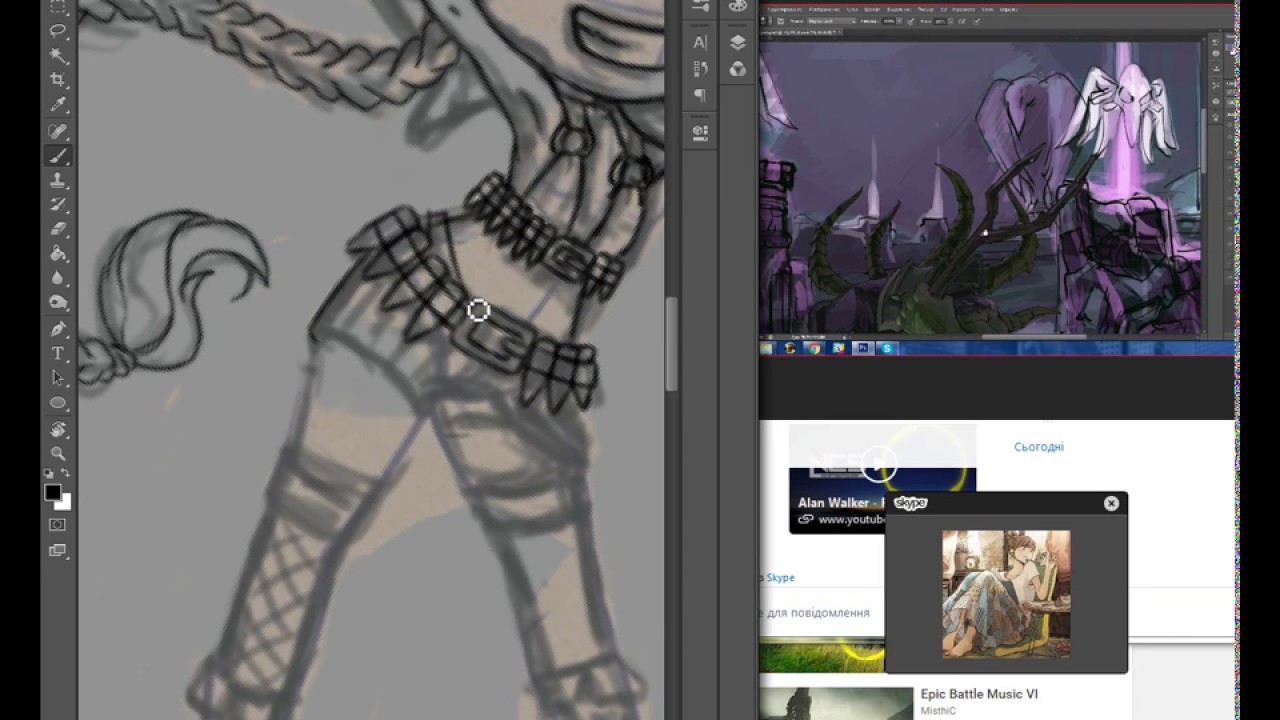Open the white background color swatch
This screenshot has width=1280, height=720.
click(65, 503)
